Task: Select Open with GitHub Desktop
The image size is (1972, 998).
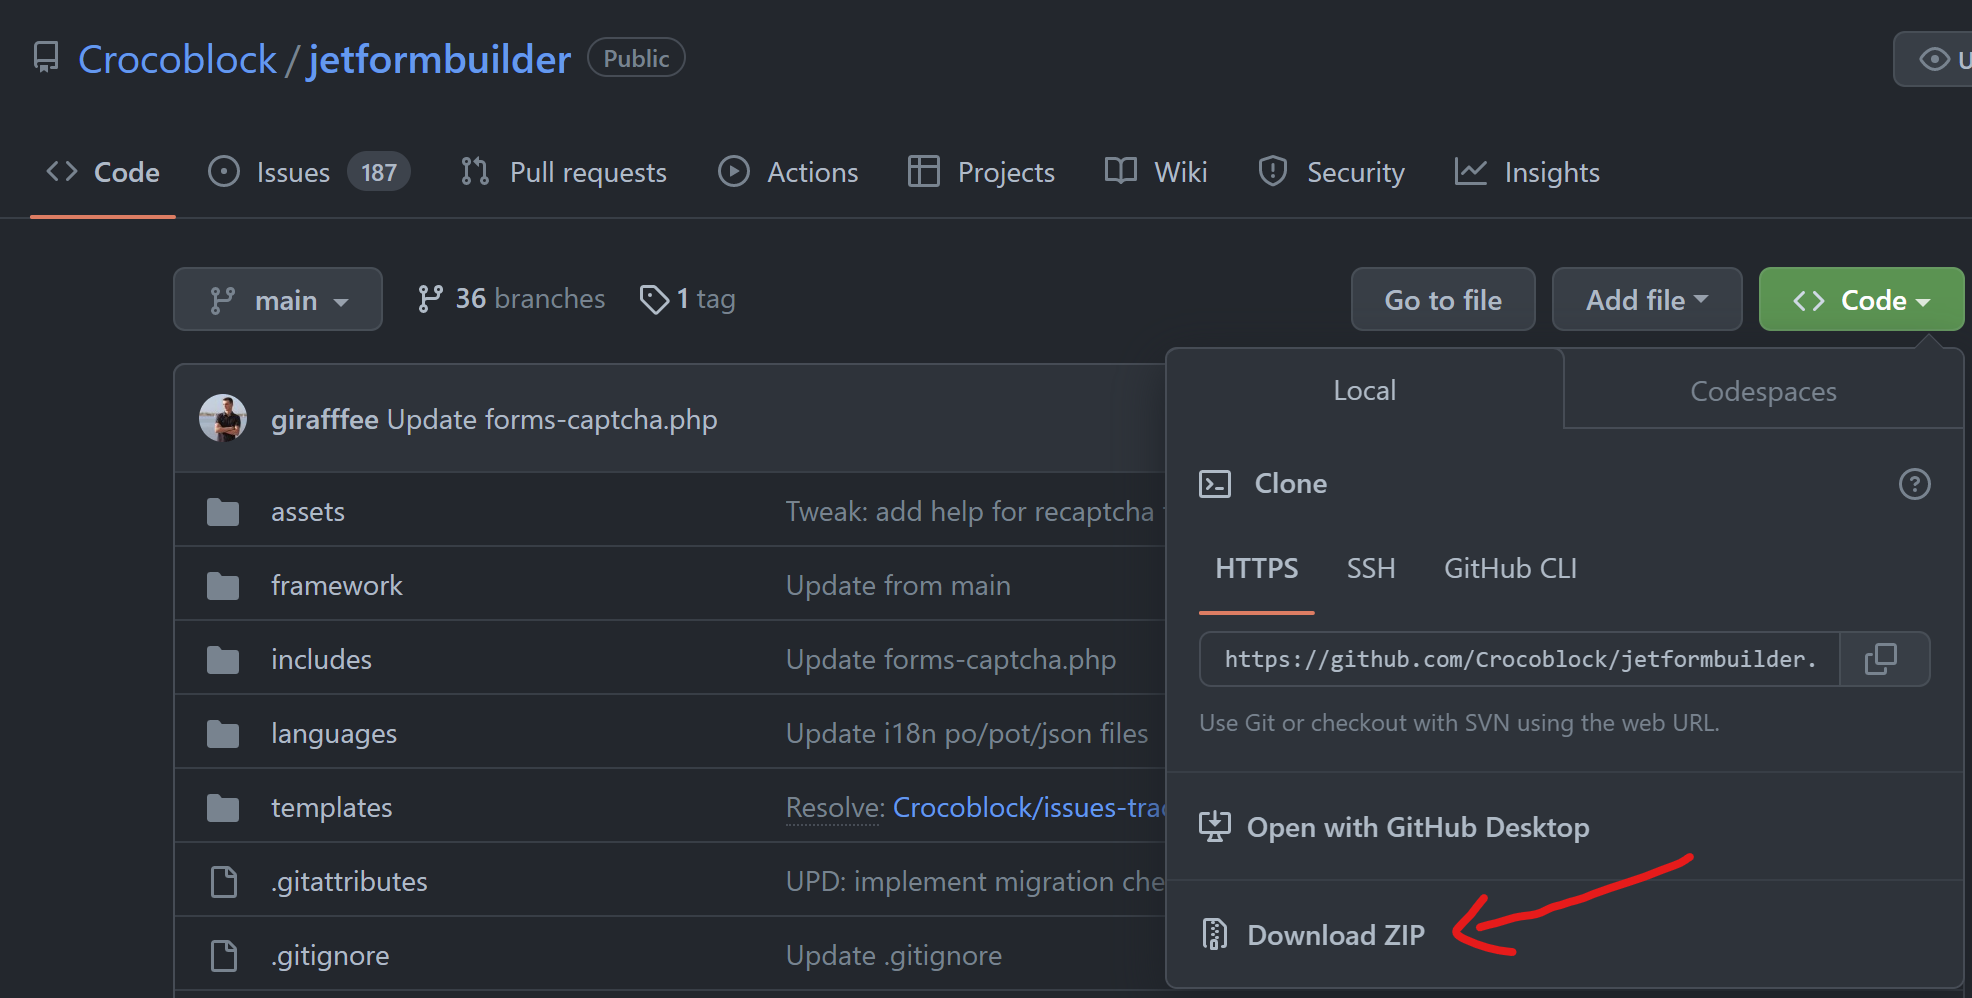Action: pyautogui.click(x=1417, y=827)
